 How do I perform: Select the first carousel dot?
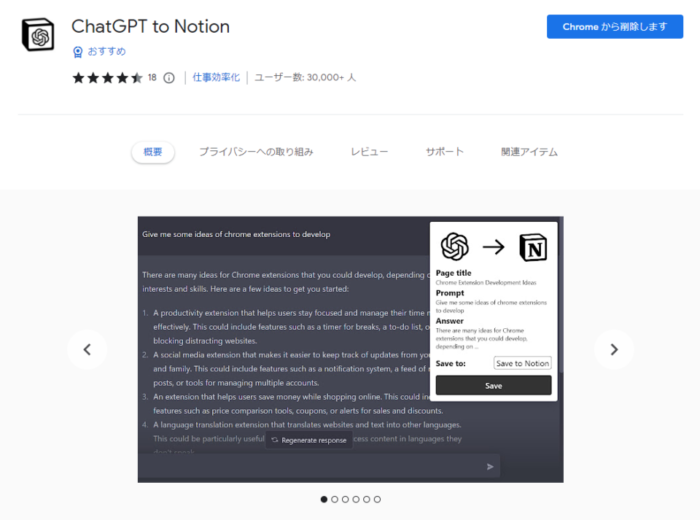click(x=324, y=499)
